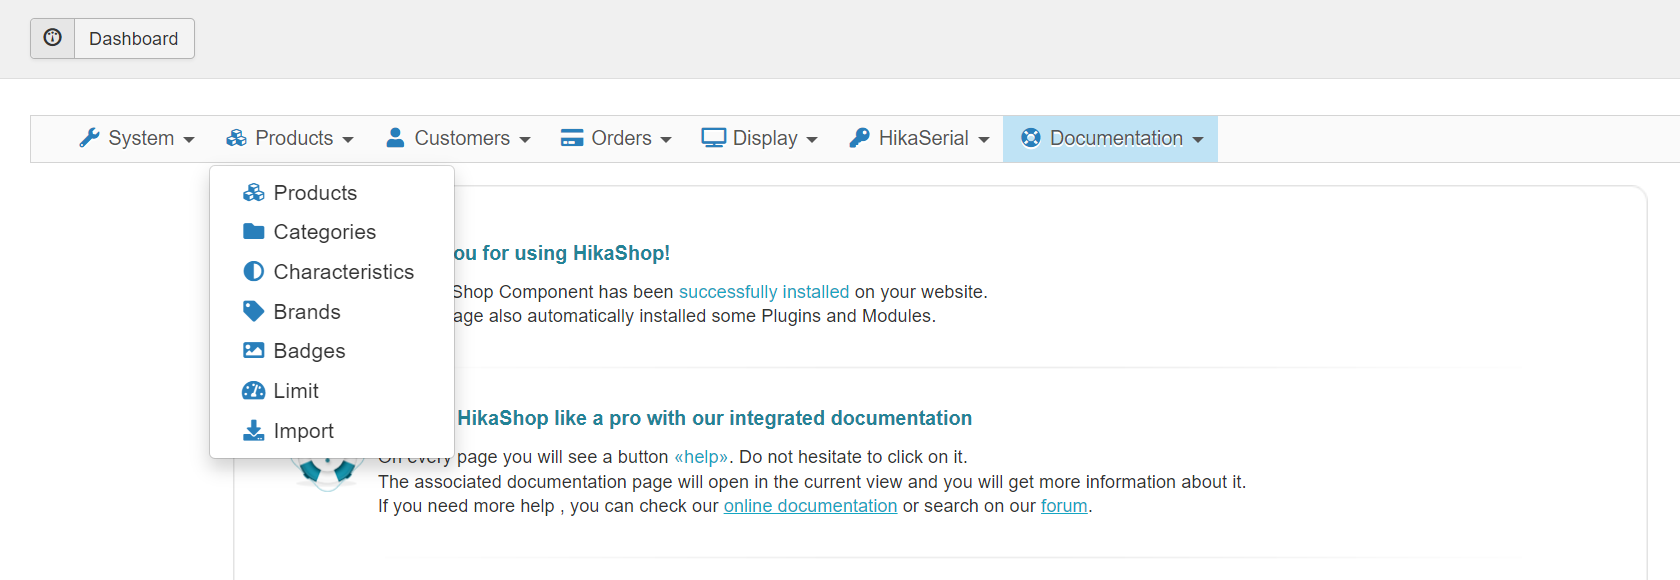Expand the HikaSerial dropdown caret

click(984, 140)
